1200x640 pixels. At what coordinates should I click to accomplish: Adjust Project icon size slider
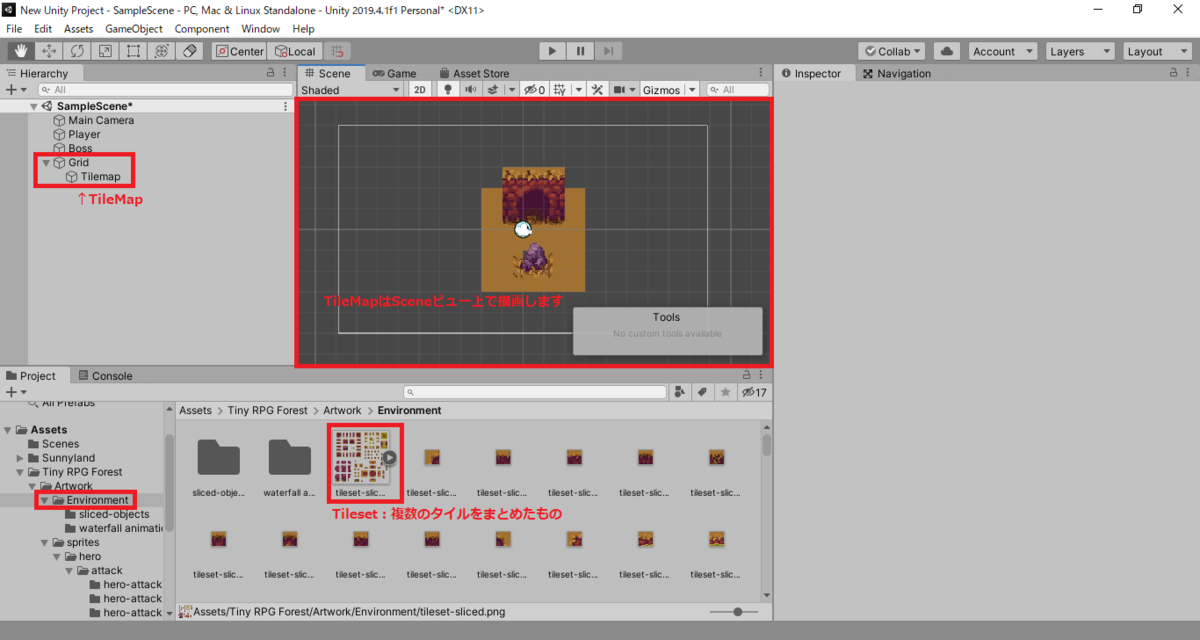737,611
